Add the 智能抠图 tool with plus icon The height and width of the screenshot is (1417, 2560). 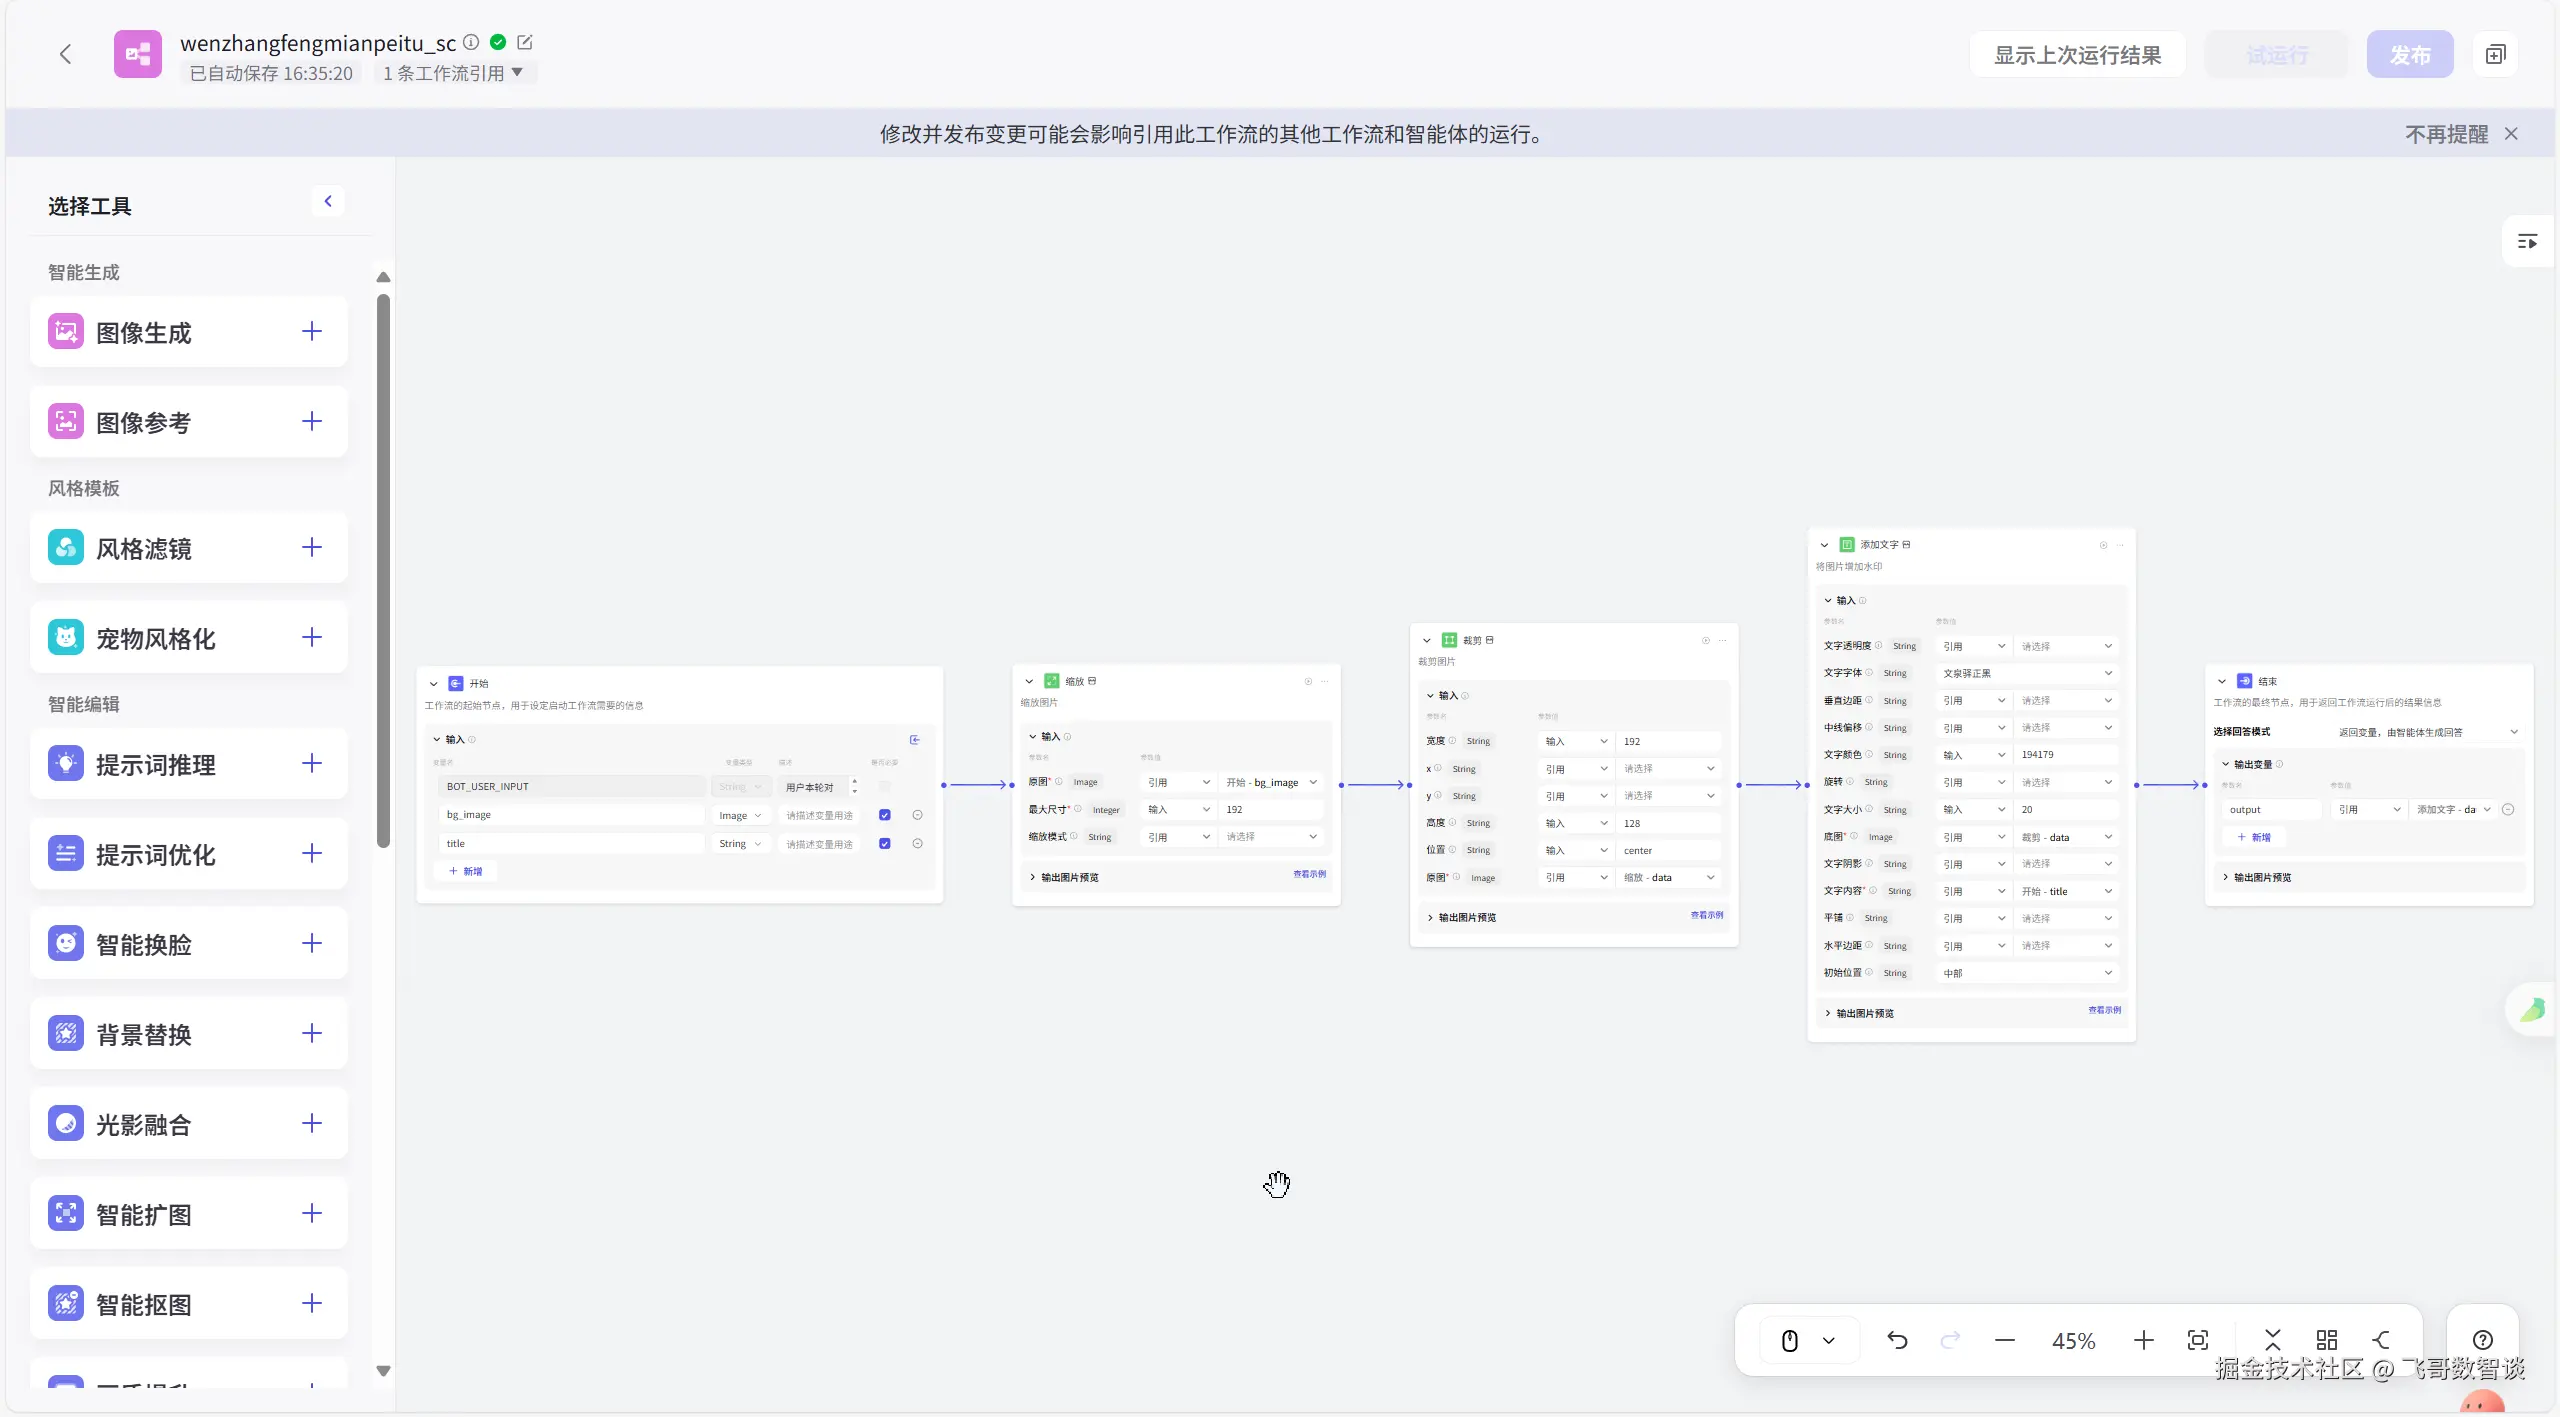[x=312, y=1303]
